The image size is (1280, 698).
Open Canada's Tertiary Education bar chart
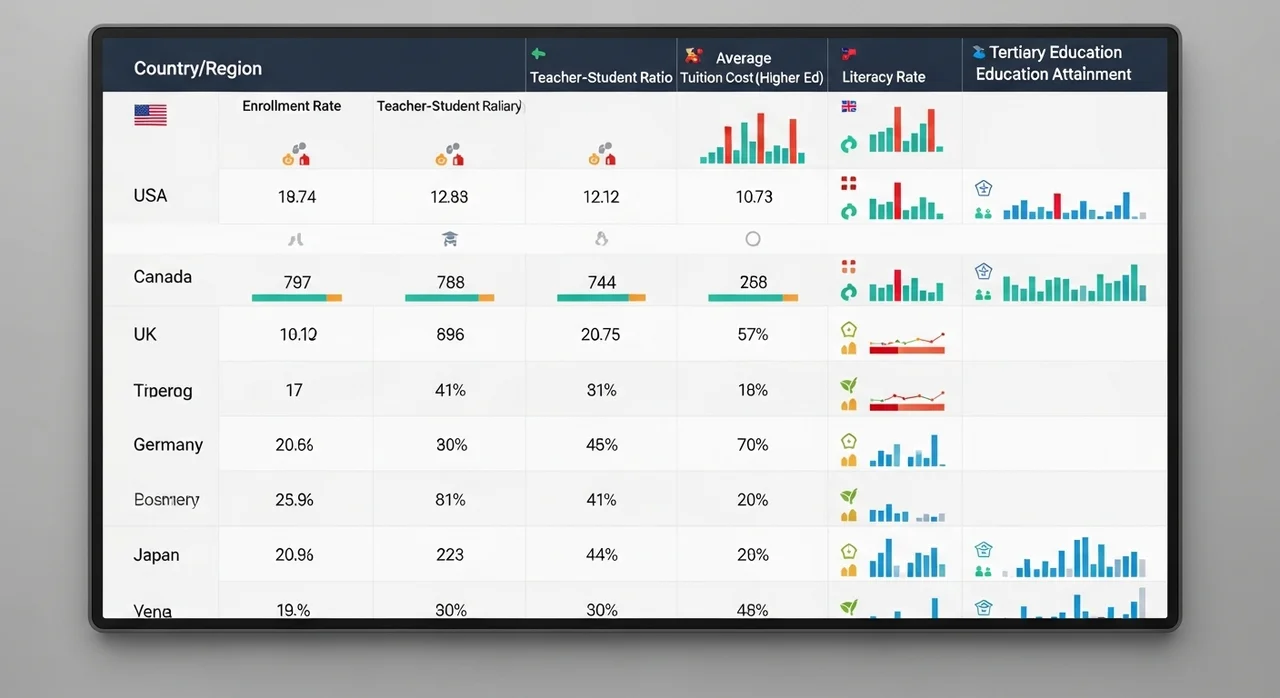[x=1074, y=284]
